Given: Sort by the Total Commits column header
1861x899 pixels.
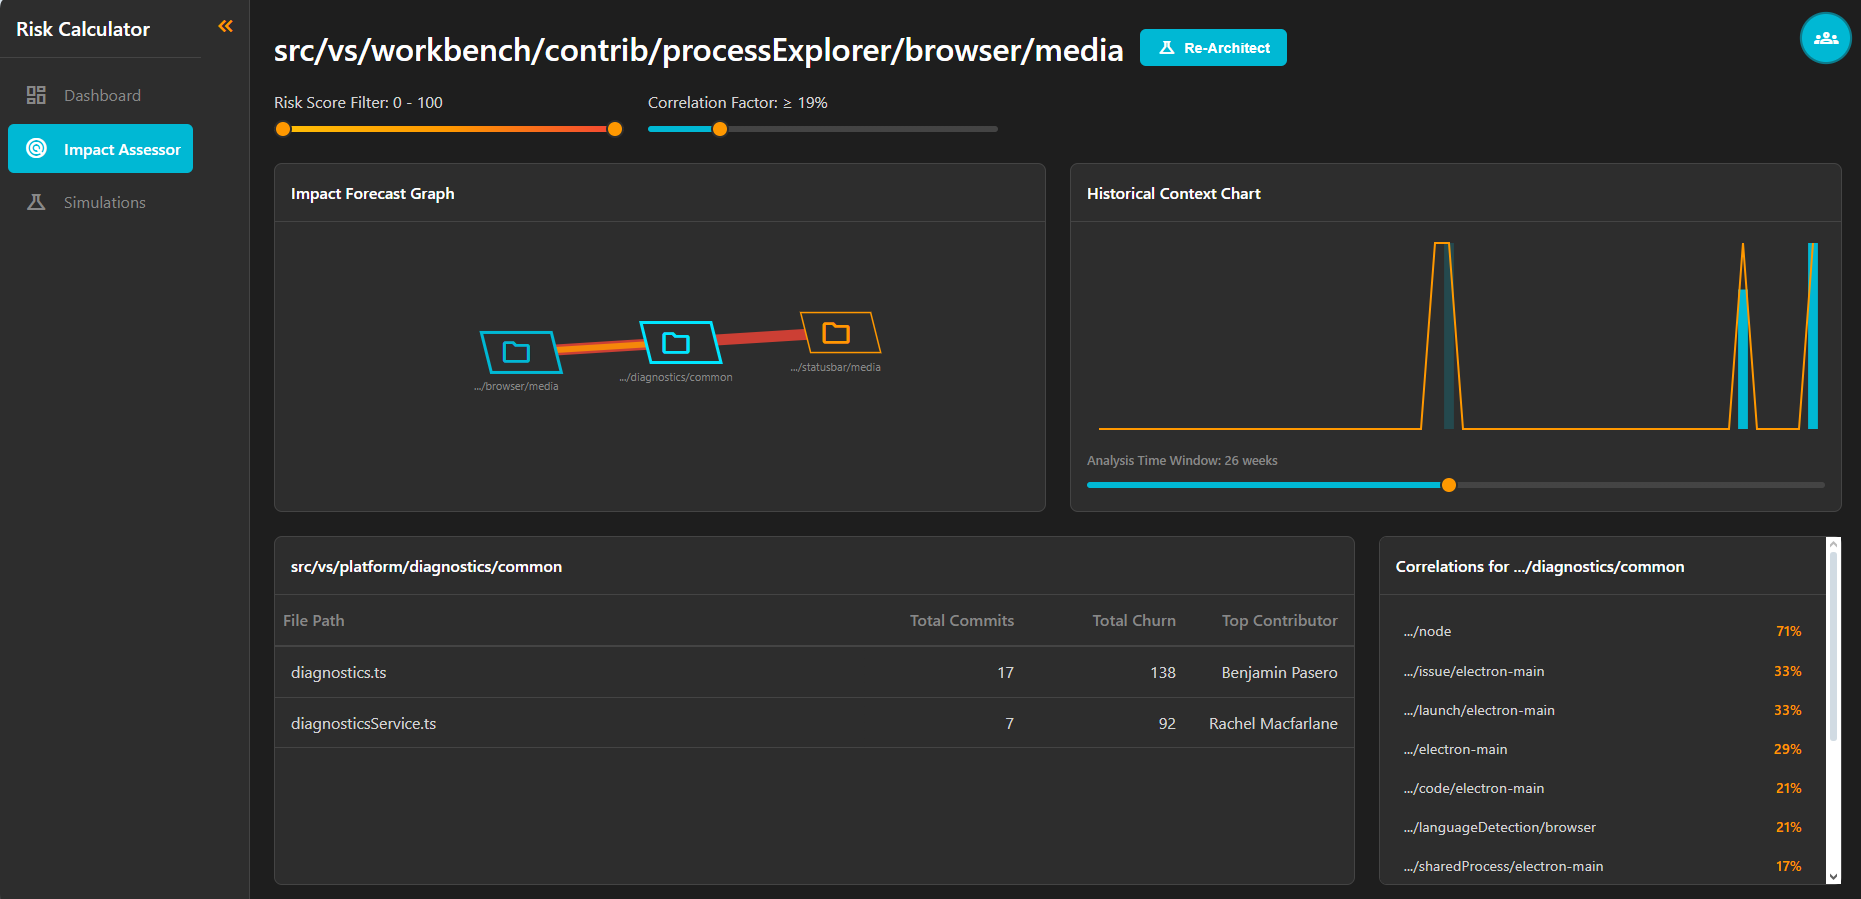Looking at the screenshot, I should pos(961,620).
